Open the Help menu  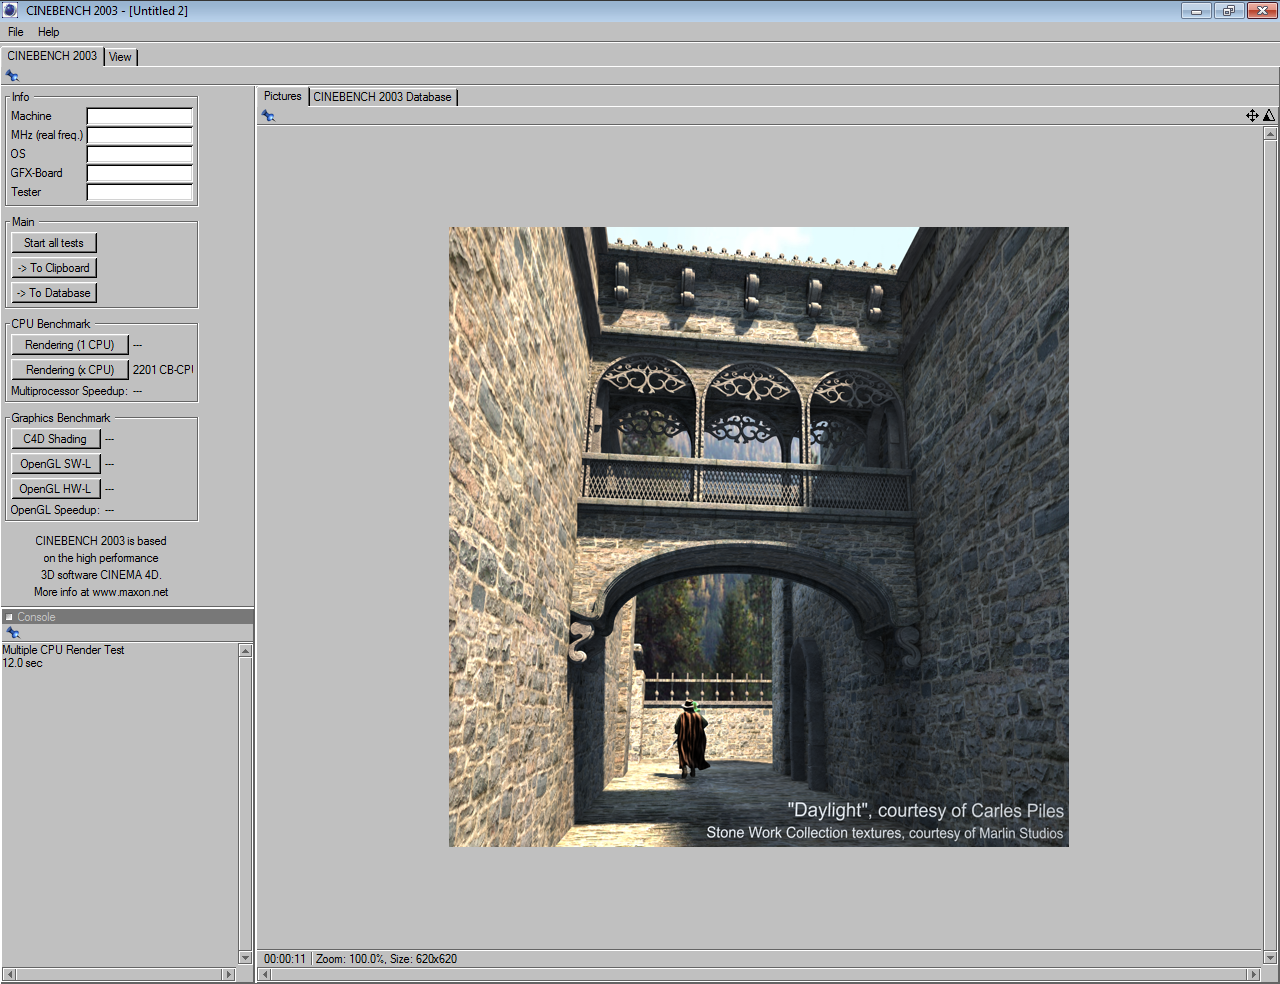49,32
